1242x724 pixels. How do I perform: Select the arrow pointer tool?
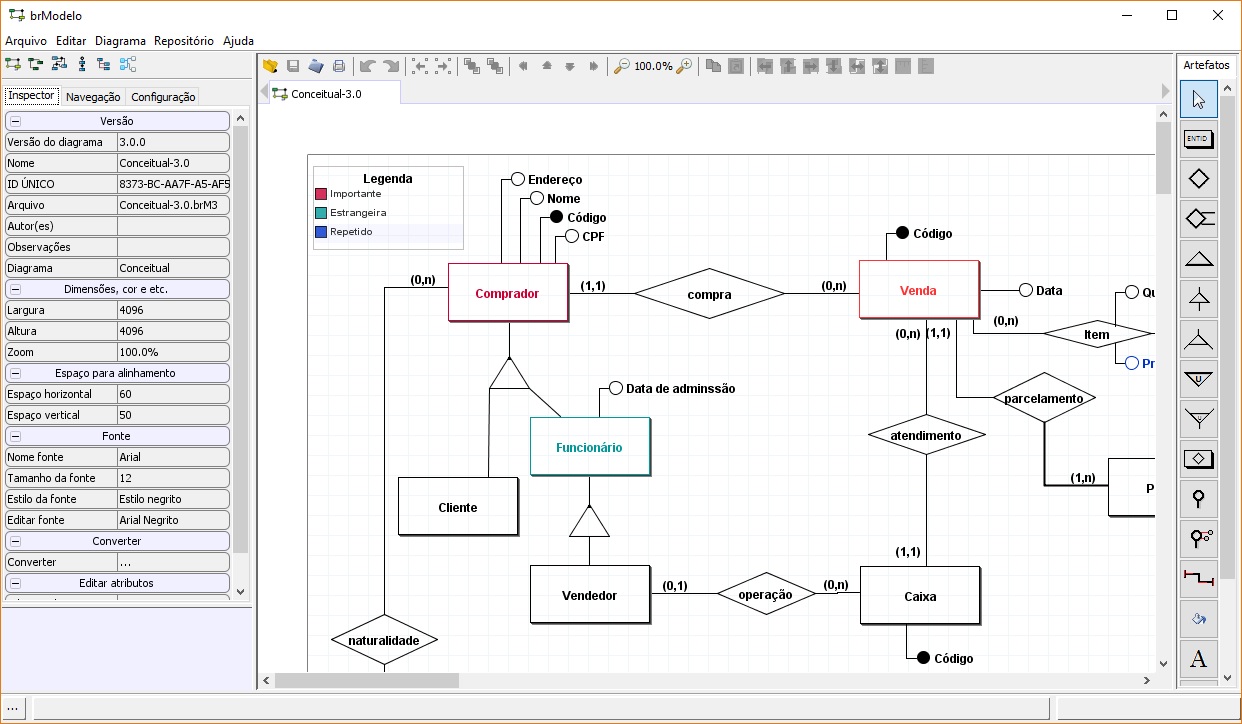pyautogui.click(x=1198, y=99)
